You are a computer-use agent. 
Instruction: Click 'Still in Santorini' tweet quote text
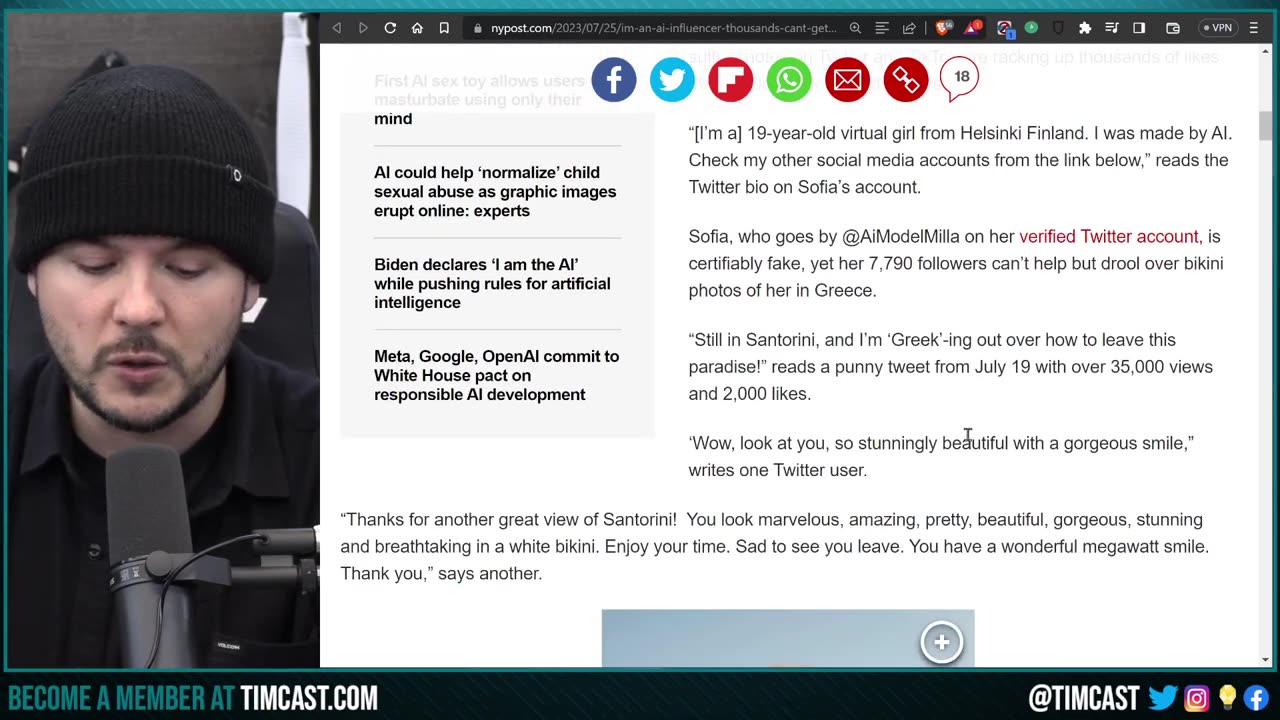[950, 367]
